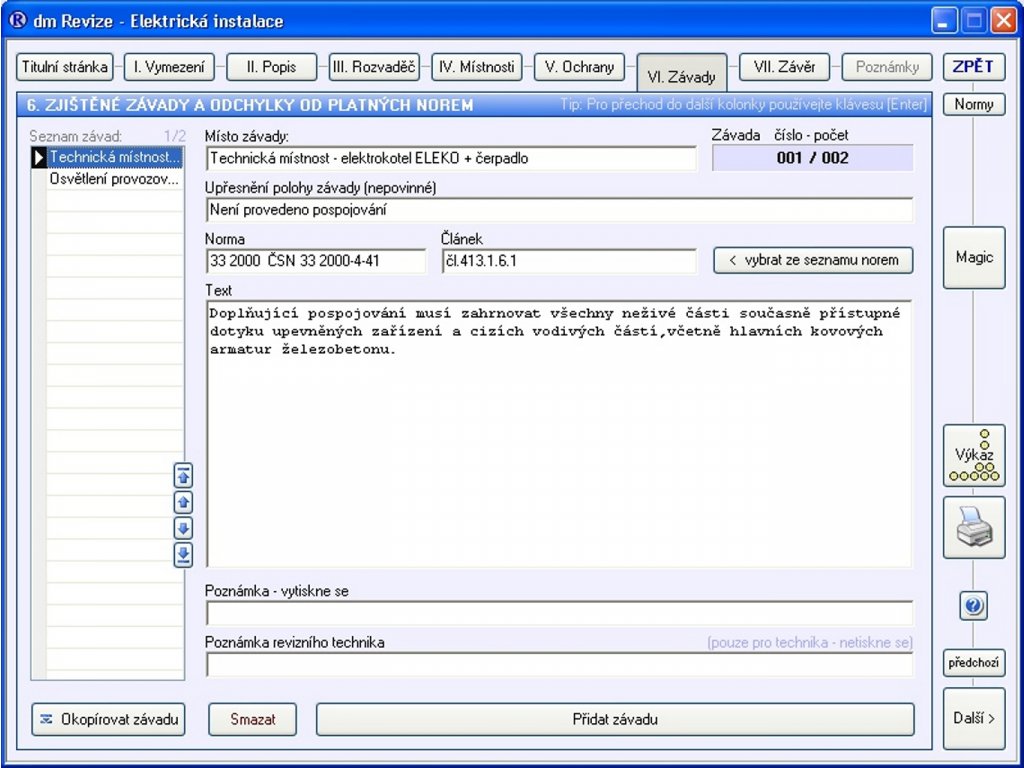This screenshot has width=1024, height=768.
Task: Click the Článek input field
Action: click(x=568, y=261)
